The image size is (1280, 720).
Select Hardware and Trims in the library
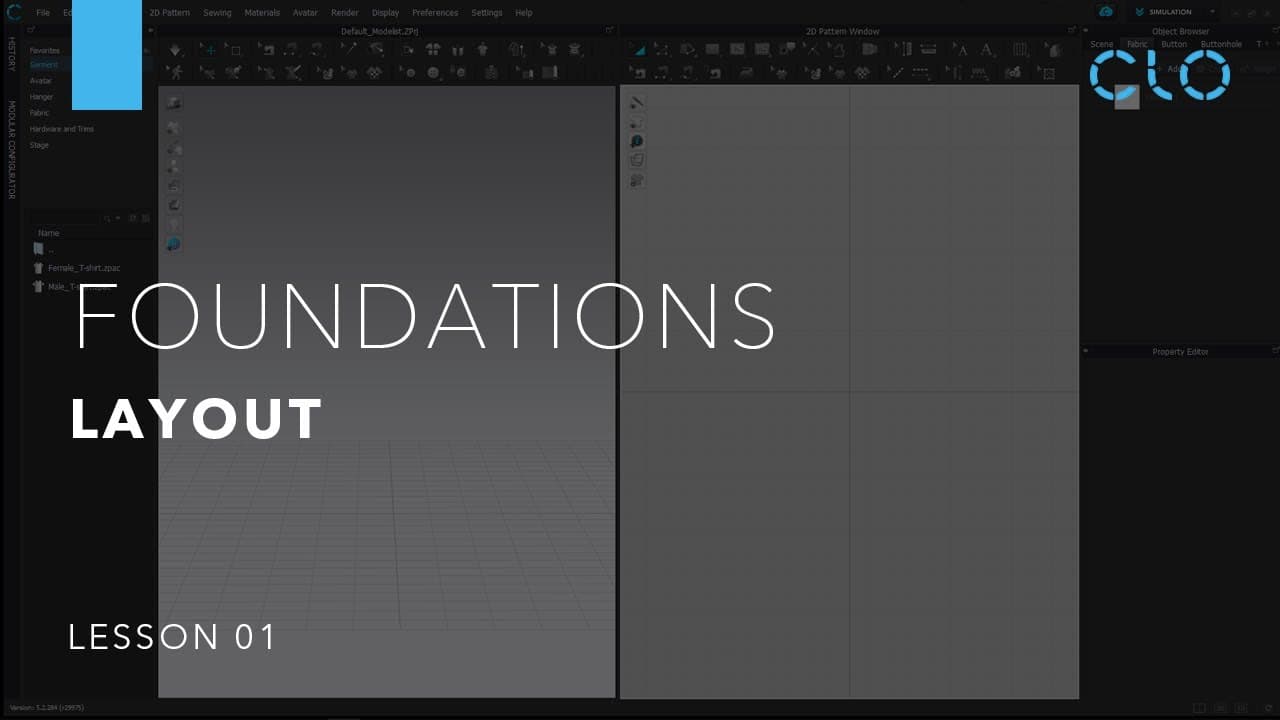coord(64,129)
